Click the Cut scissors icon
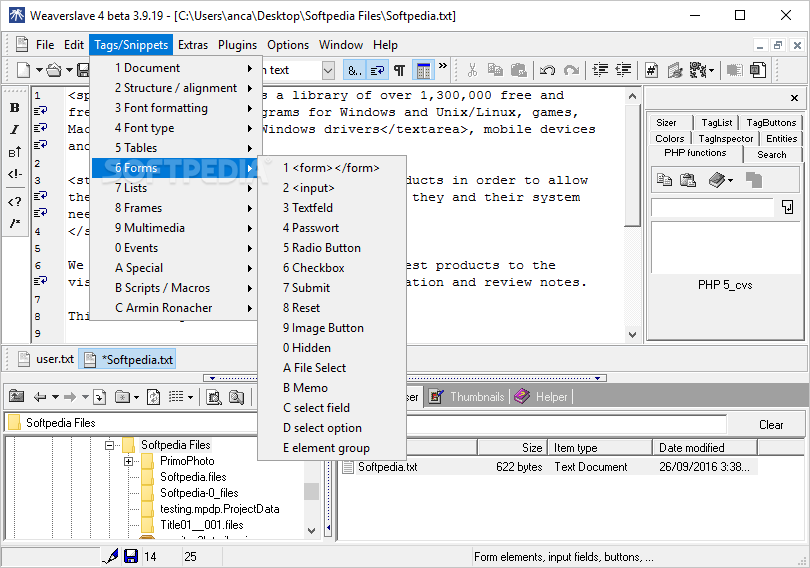Screen dimensions: 810x568 pyautogui.click(x=472, y=70)
